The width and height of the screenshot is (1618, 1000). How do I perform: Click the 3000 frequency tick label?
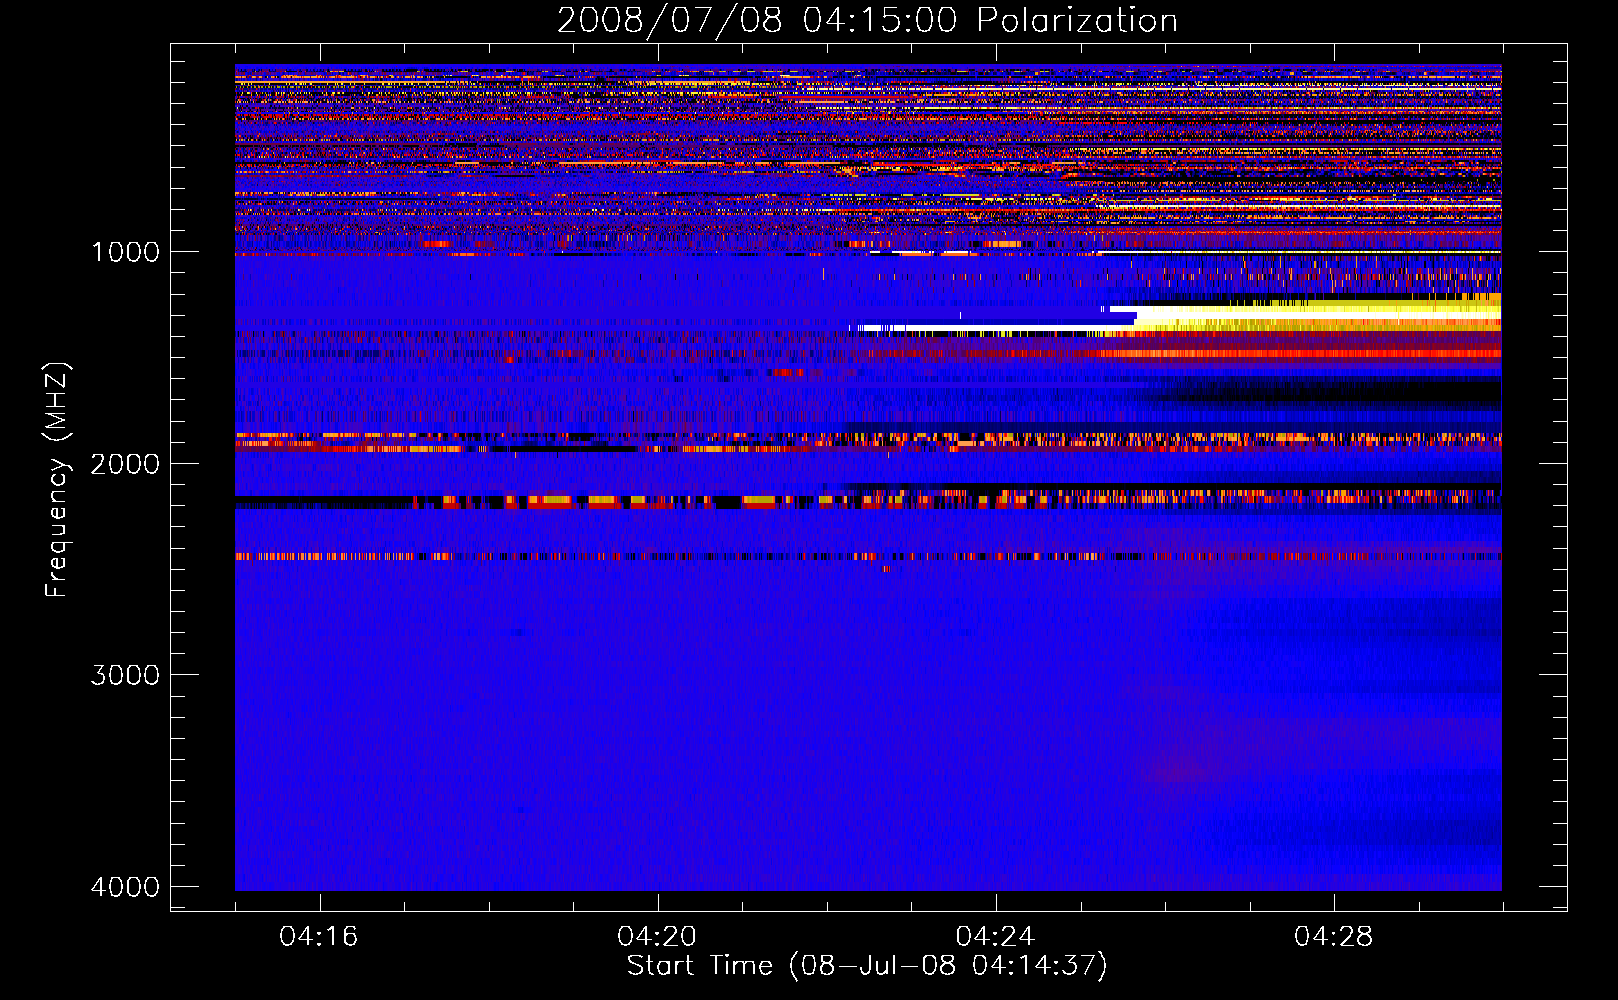tap(125, 675)
